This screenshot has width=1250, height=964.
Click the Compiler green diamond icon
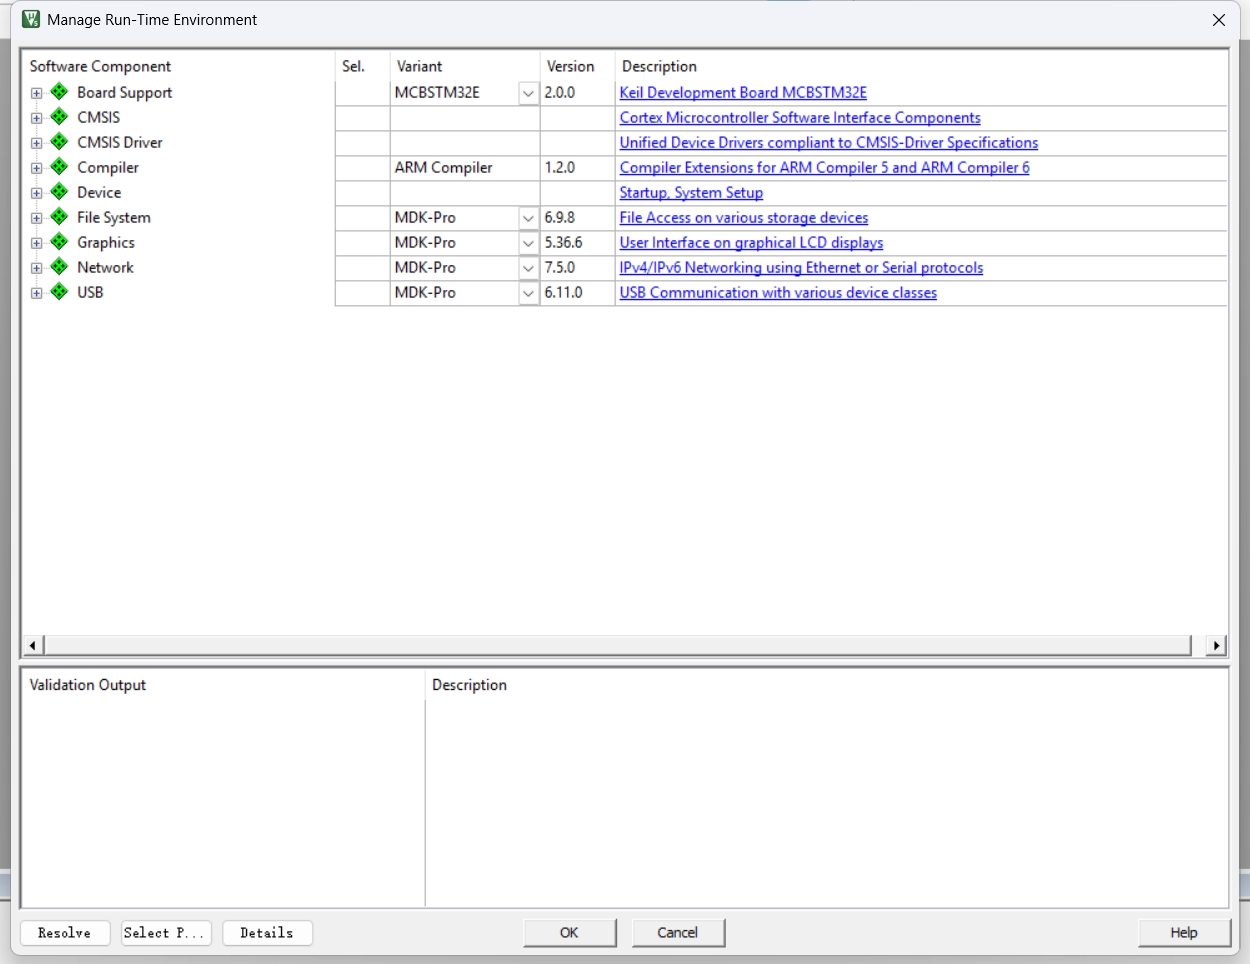click(60, 167)
